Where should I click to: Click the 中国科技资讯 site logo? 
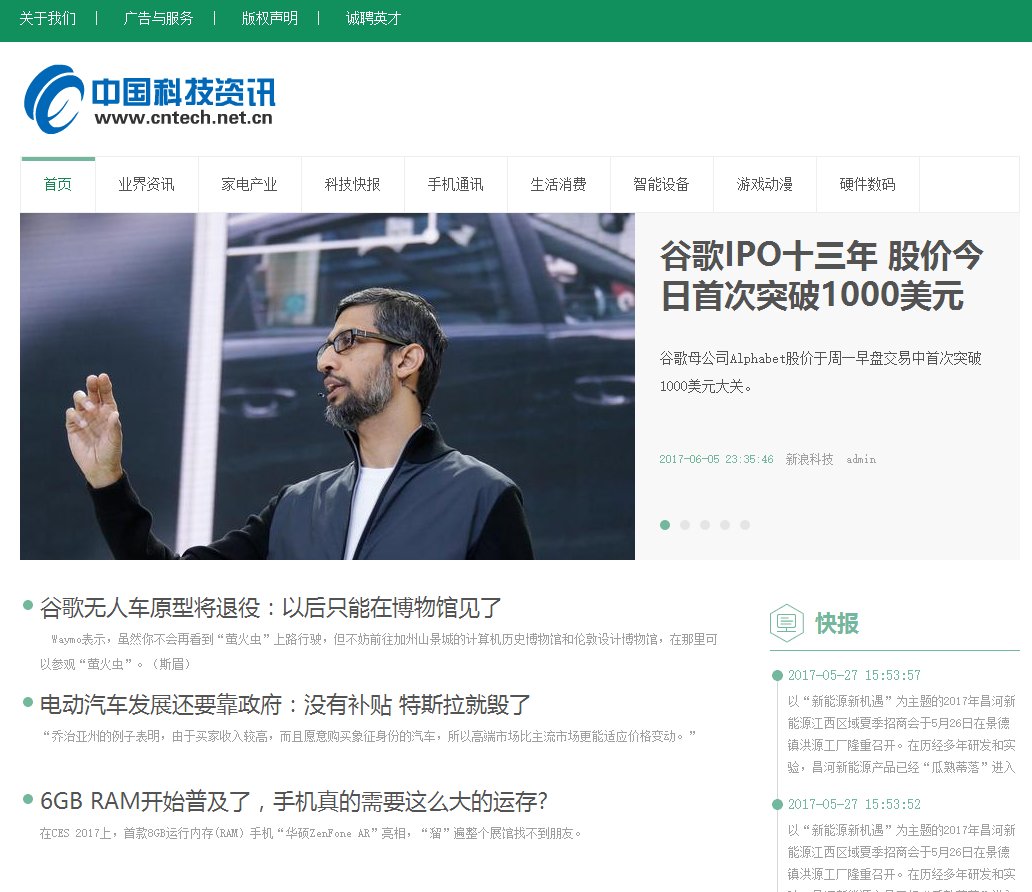tap(149, 99)
